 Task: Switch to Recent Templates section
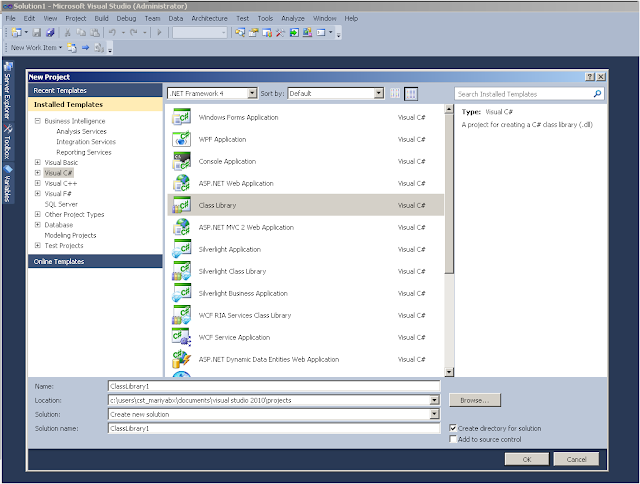coord(95,90)
